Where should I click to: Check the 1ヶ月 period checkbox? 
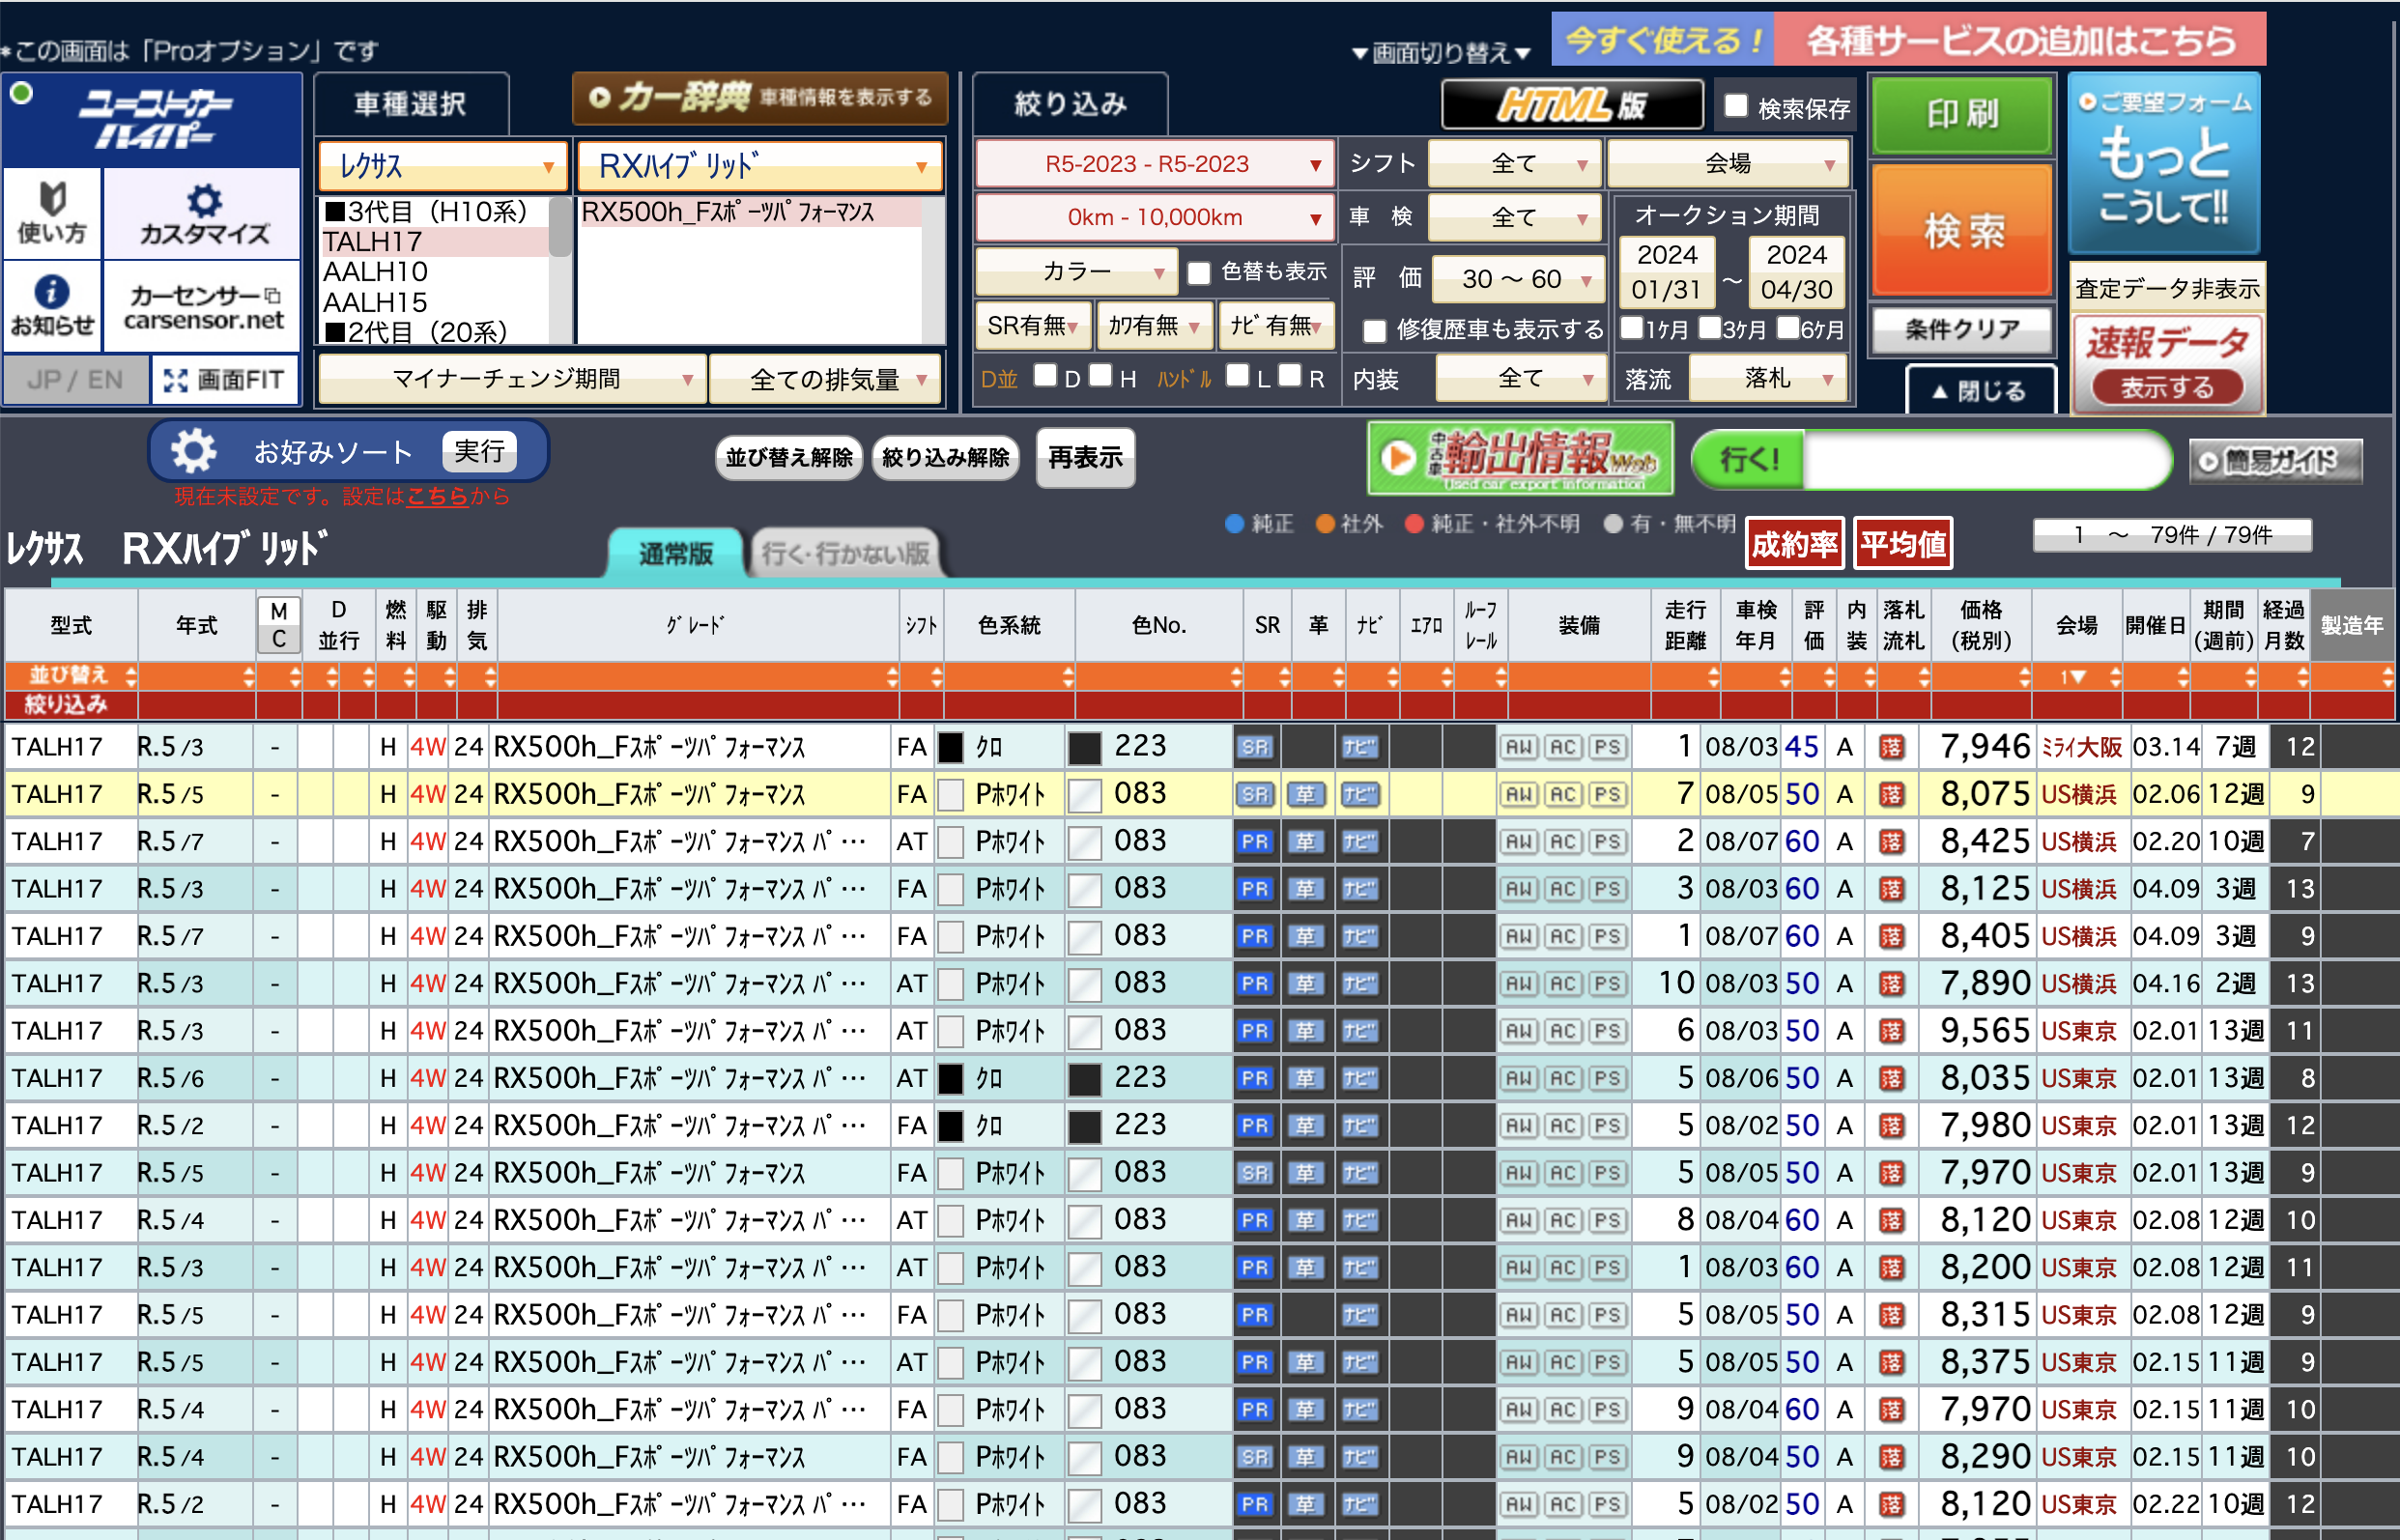pyautogui.click(x=1631, y=328)
